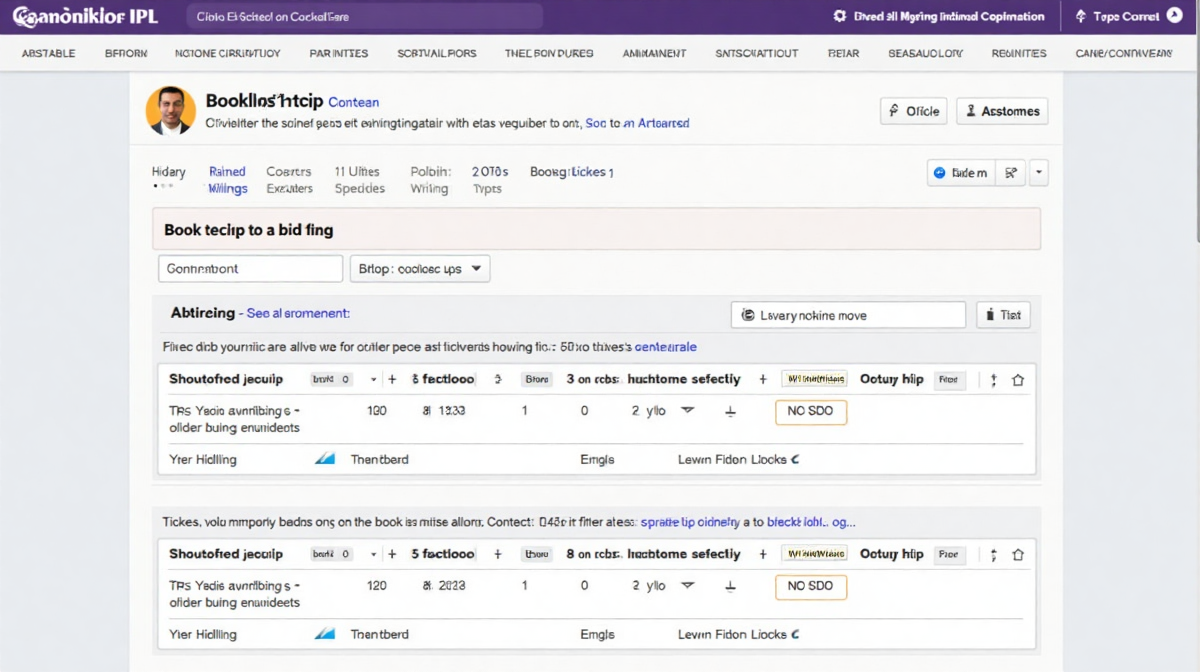The image size is (1200, 672).
Task: Click the Astomes button
Action: 1002,111
